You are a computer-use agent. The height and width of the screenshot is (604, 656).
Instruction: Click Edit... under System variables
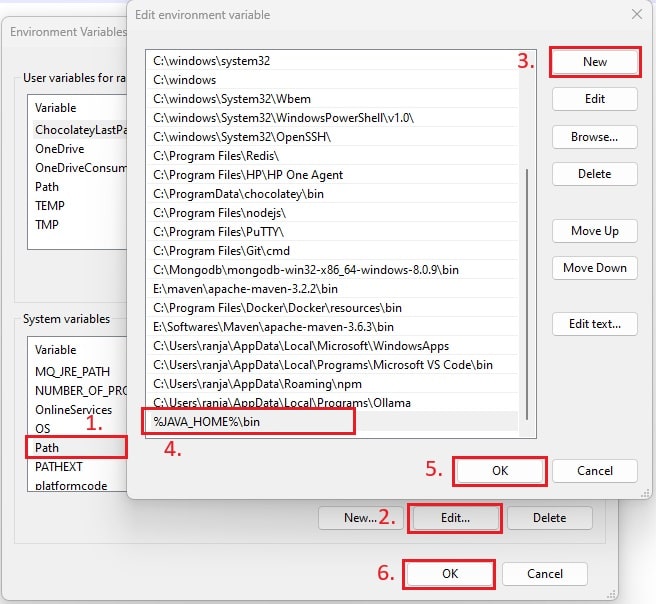tap(455, 518)
